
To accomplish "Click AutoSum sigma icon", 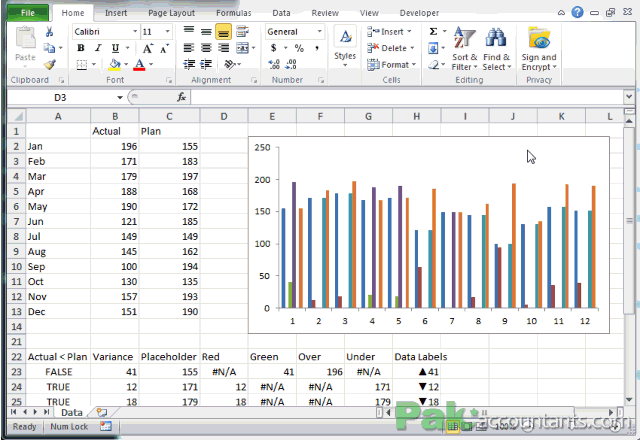I will tap(433, 31).
